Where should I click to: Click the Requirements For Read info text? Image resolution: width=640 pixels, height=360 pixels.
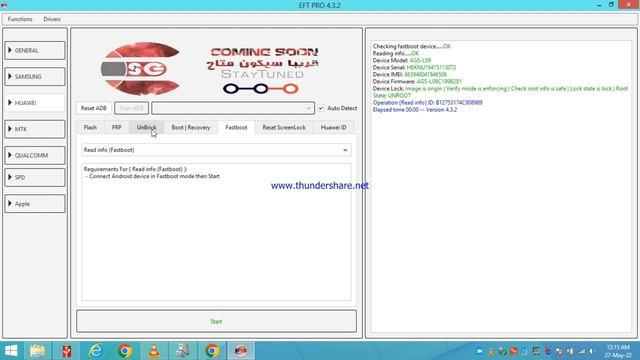point(135,169)
